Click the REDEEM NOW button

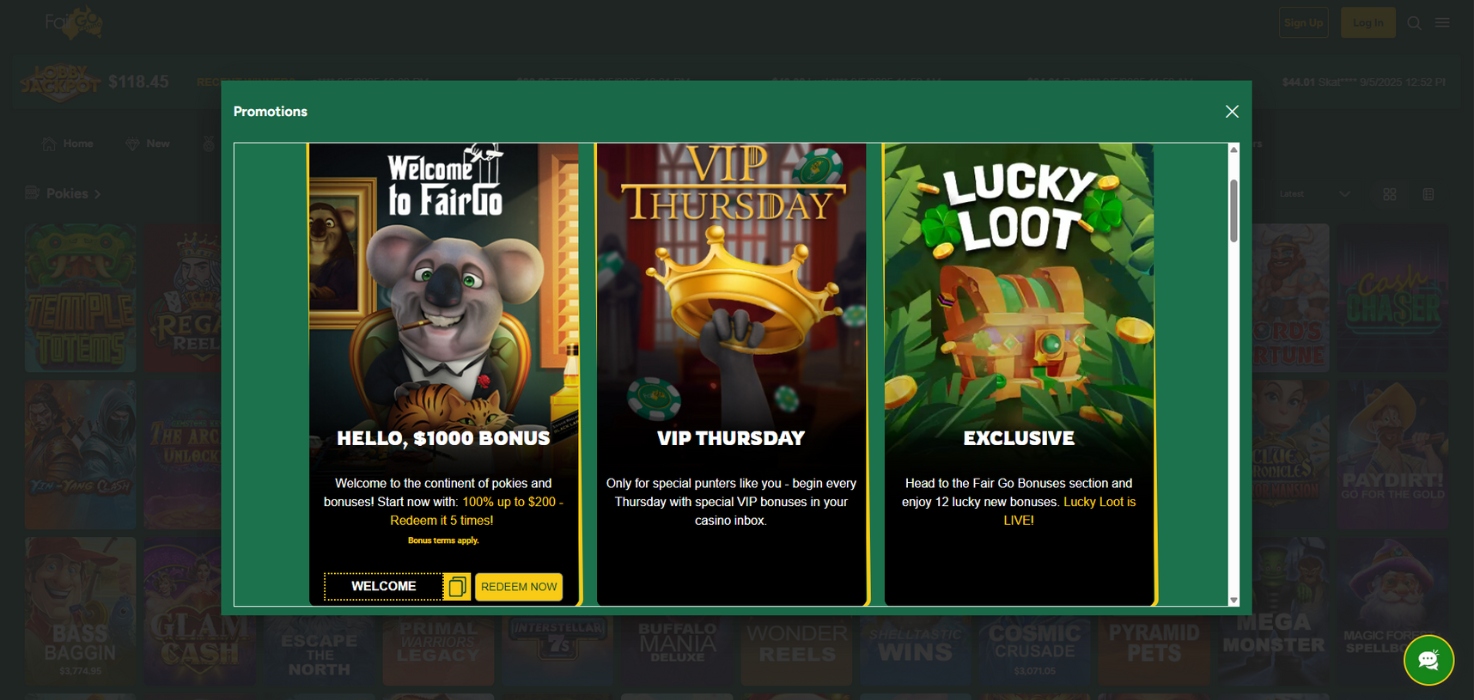click(519, 587)
